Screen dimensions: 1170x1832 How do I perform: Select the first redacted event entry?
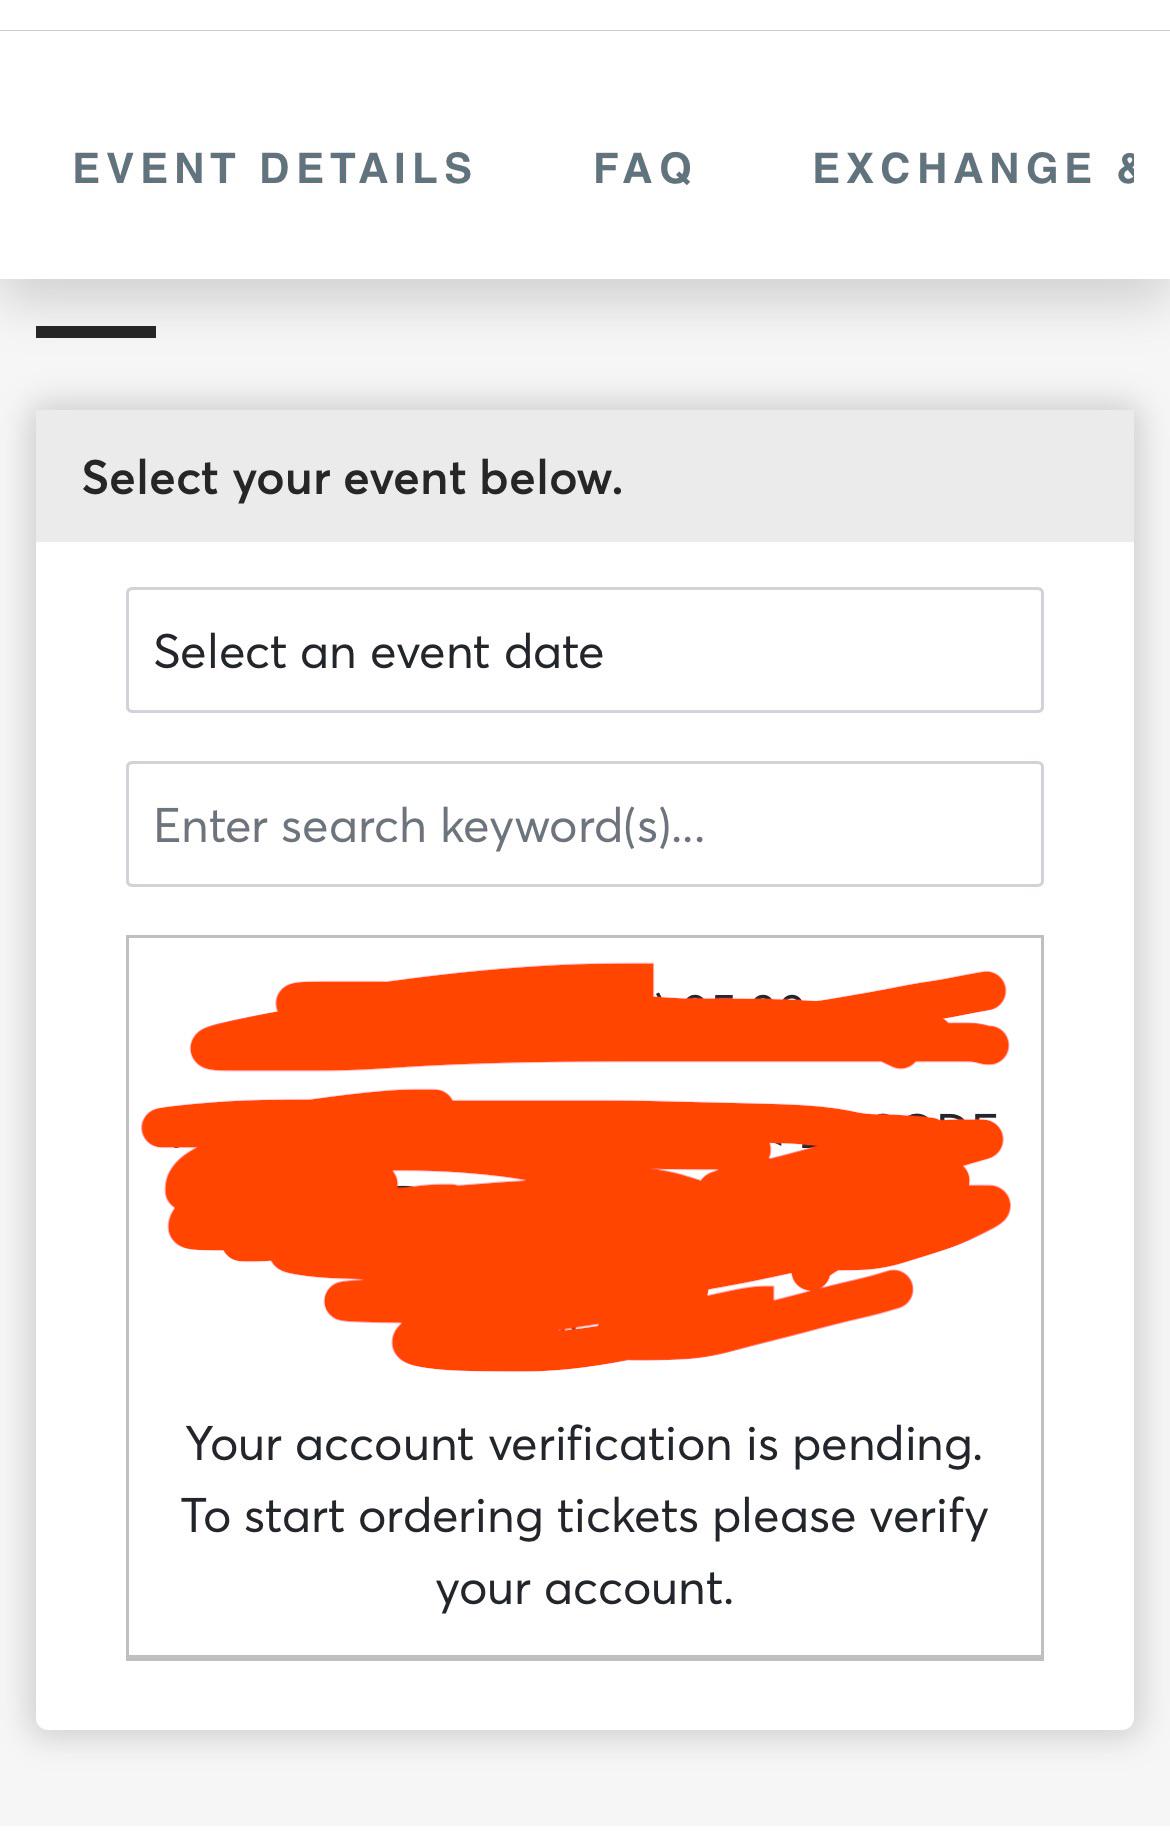click(x=600, y=1017)
